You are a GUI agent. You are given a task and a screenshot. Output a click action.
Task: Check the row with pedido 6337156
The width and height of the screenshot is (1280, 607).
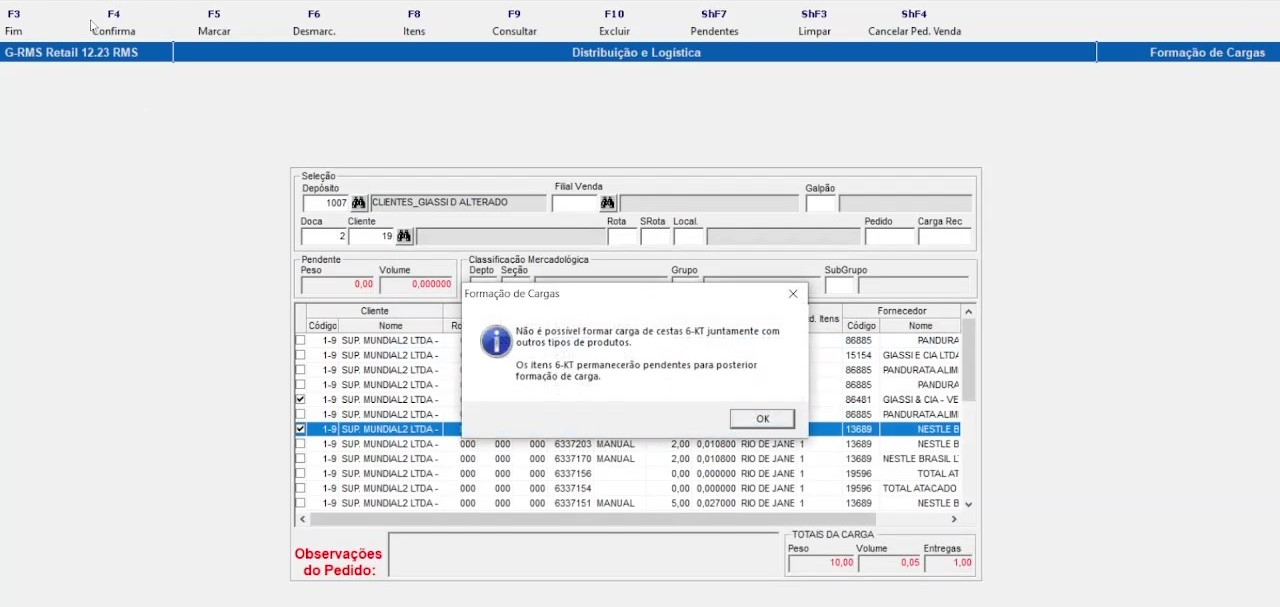[300, 474]
